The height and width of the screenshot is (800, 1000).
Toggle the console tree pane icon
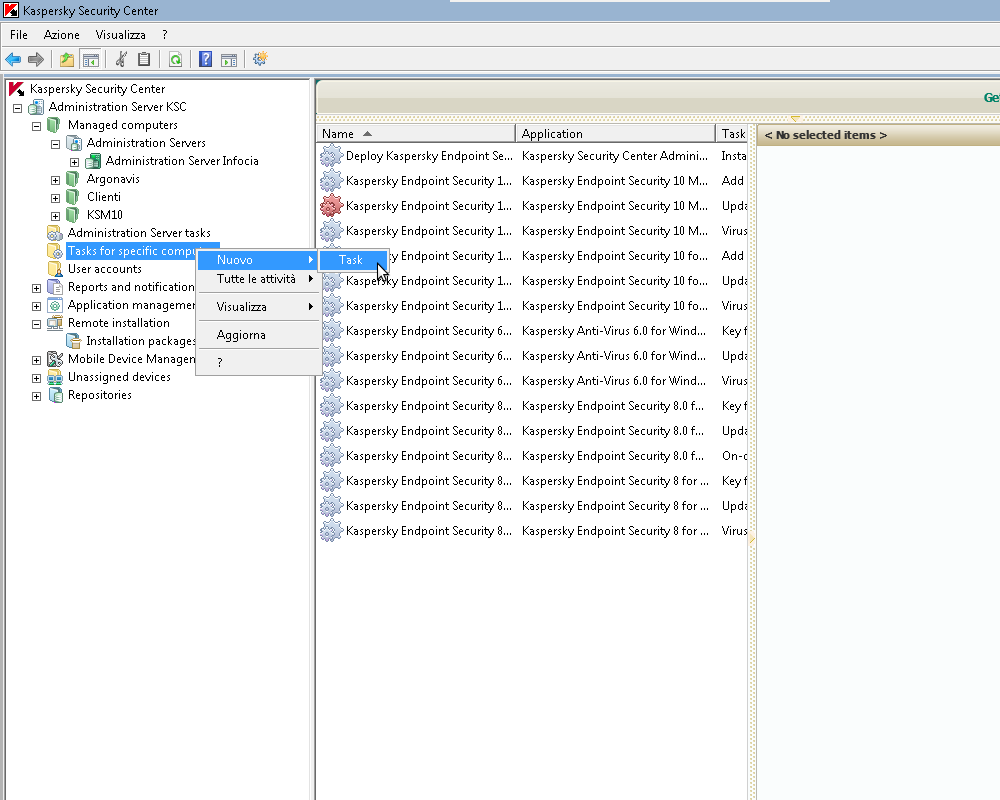click(91, 60)
